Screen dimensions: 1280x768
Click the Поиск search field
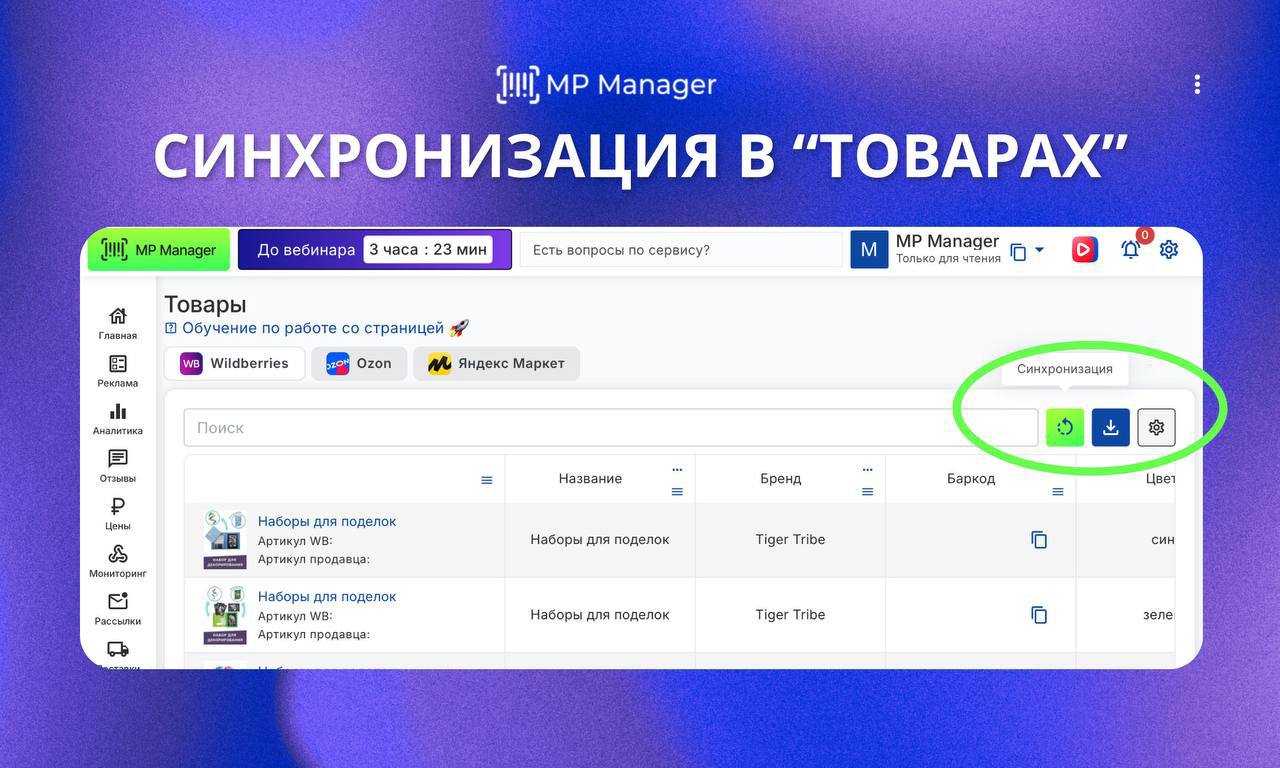[x=610, y=428]
